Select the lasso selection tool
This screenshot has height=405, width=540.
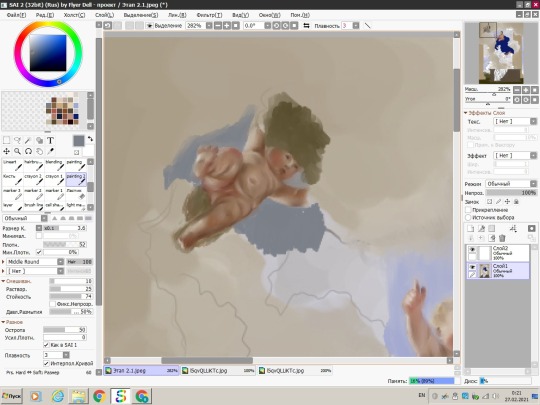pos(17,140)
